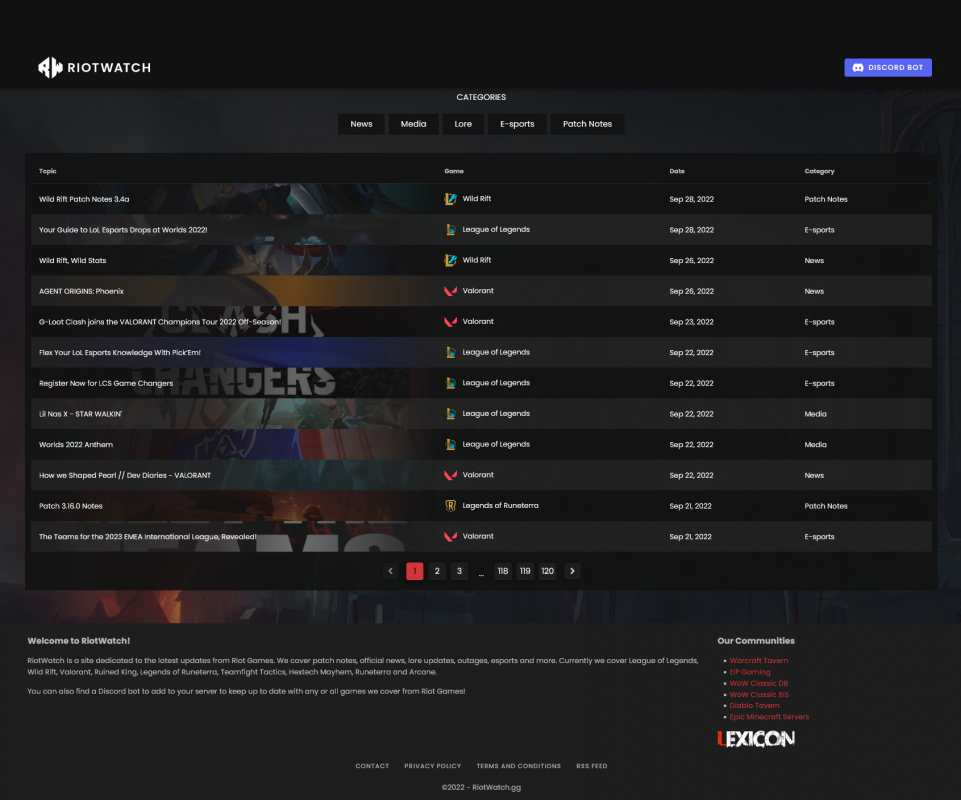Click the pagination ellipsis
Viewport: 961px width, 800px height.
pyautogui.click(x=481, y=574)
